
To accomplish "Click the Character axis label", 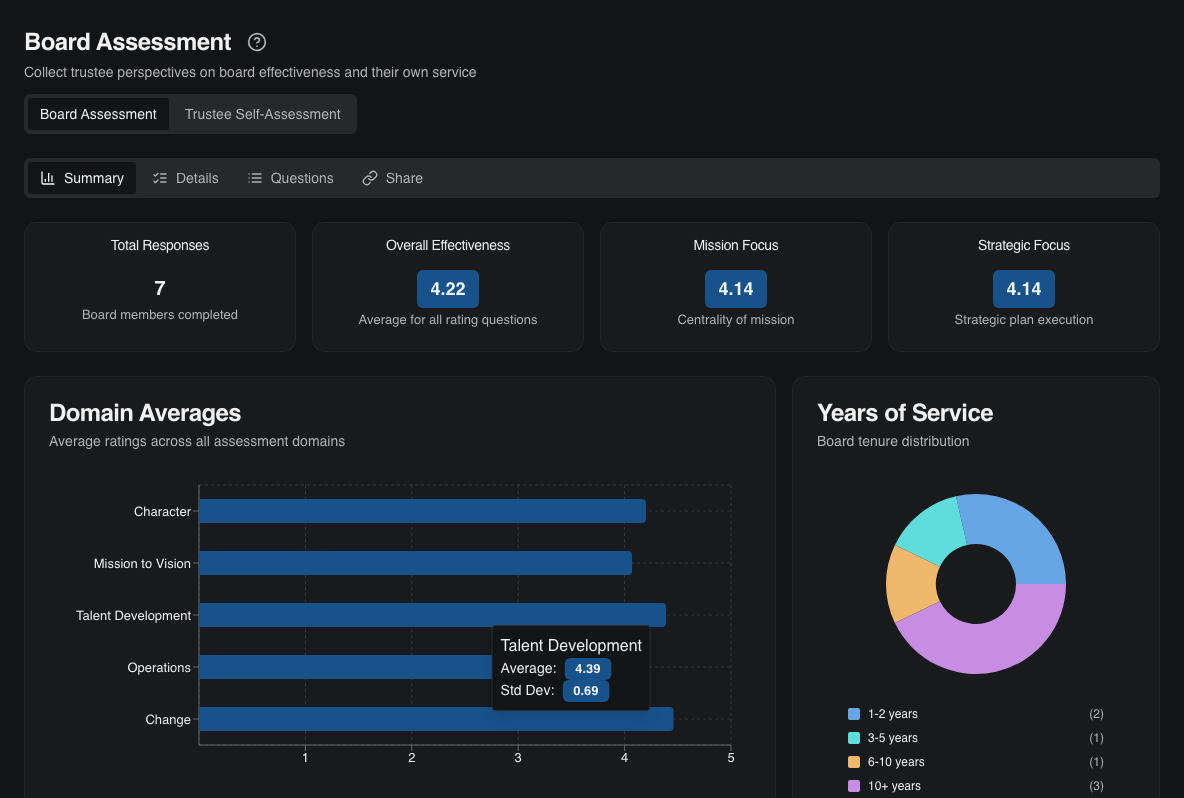I will (x=162, y=512).
